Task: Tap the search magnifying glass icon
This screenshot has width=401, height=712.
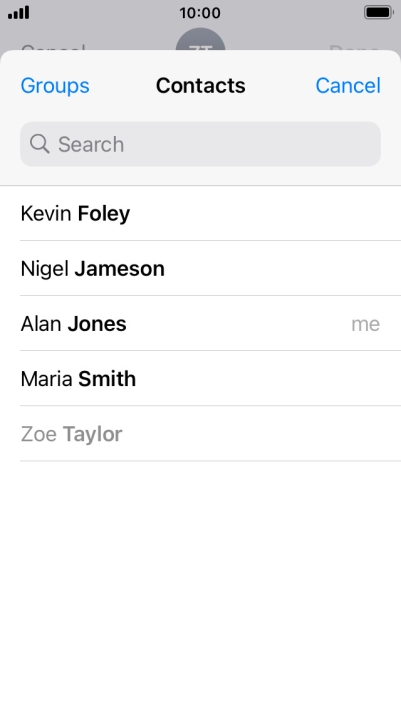Action: (x=40, y=144)
